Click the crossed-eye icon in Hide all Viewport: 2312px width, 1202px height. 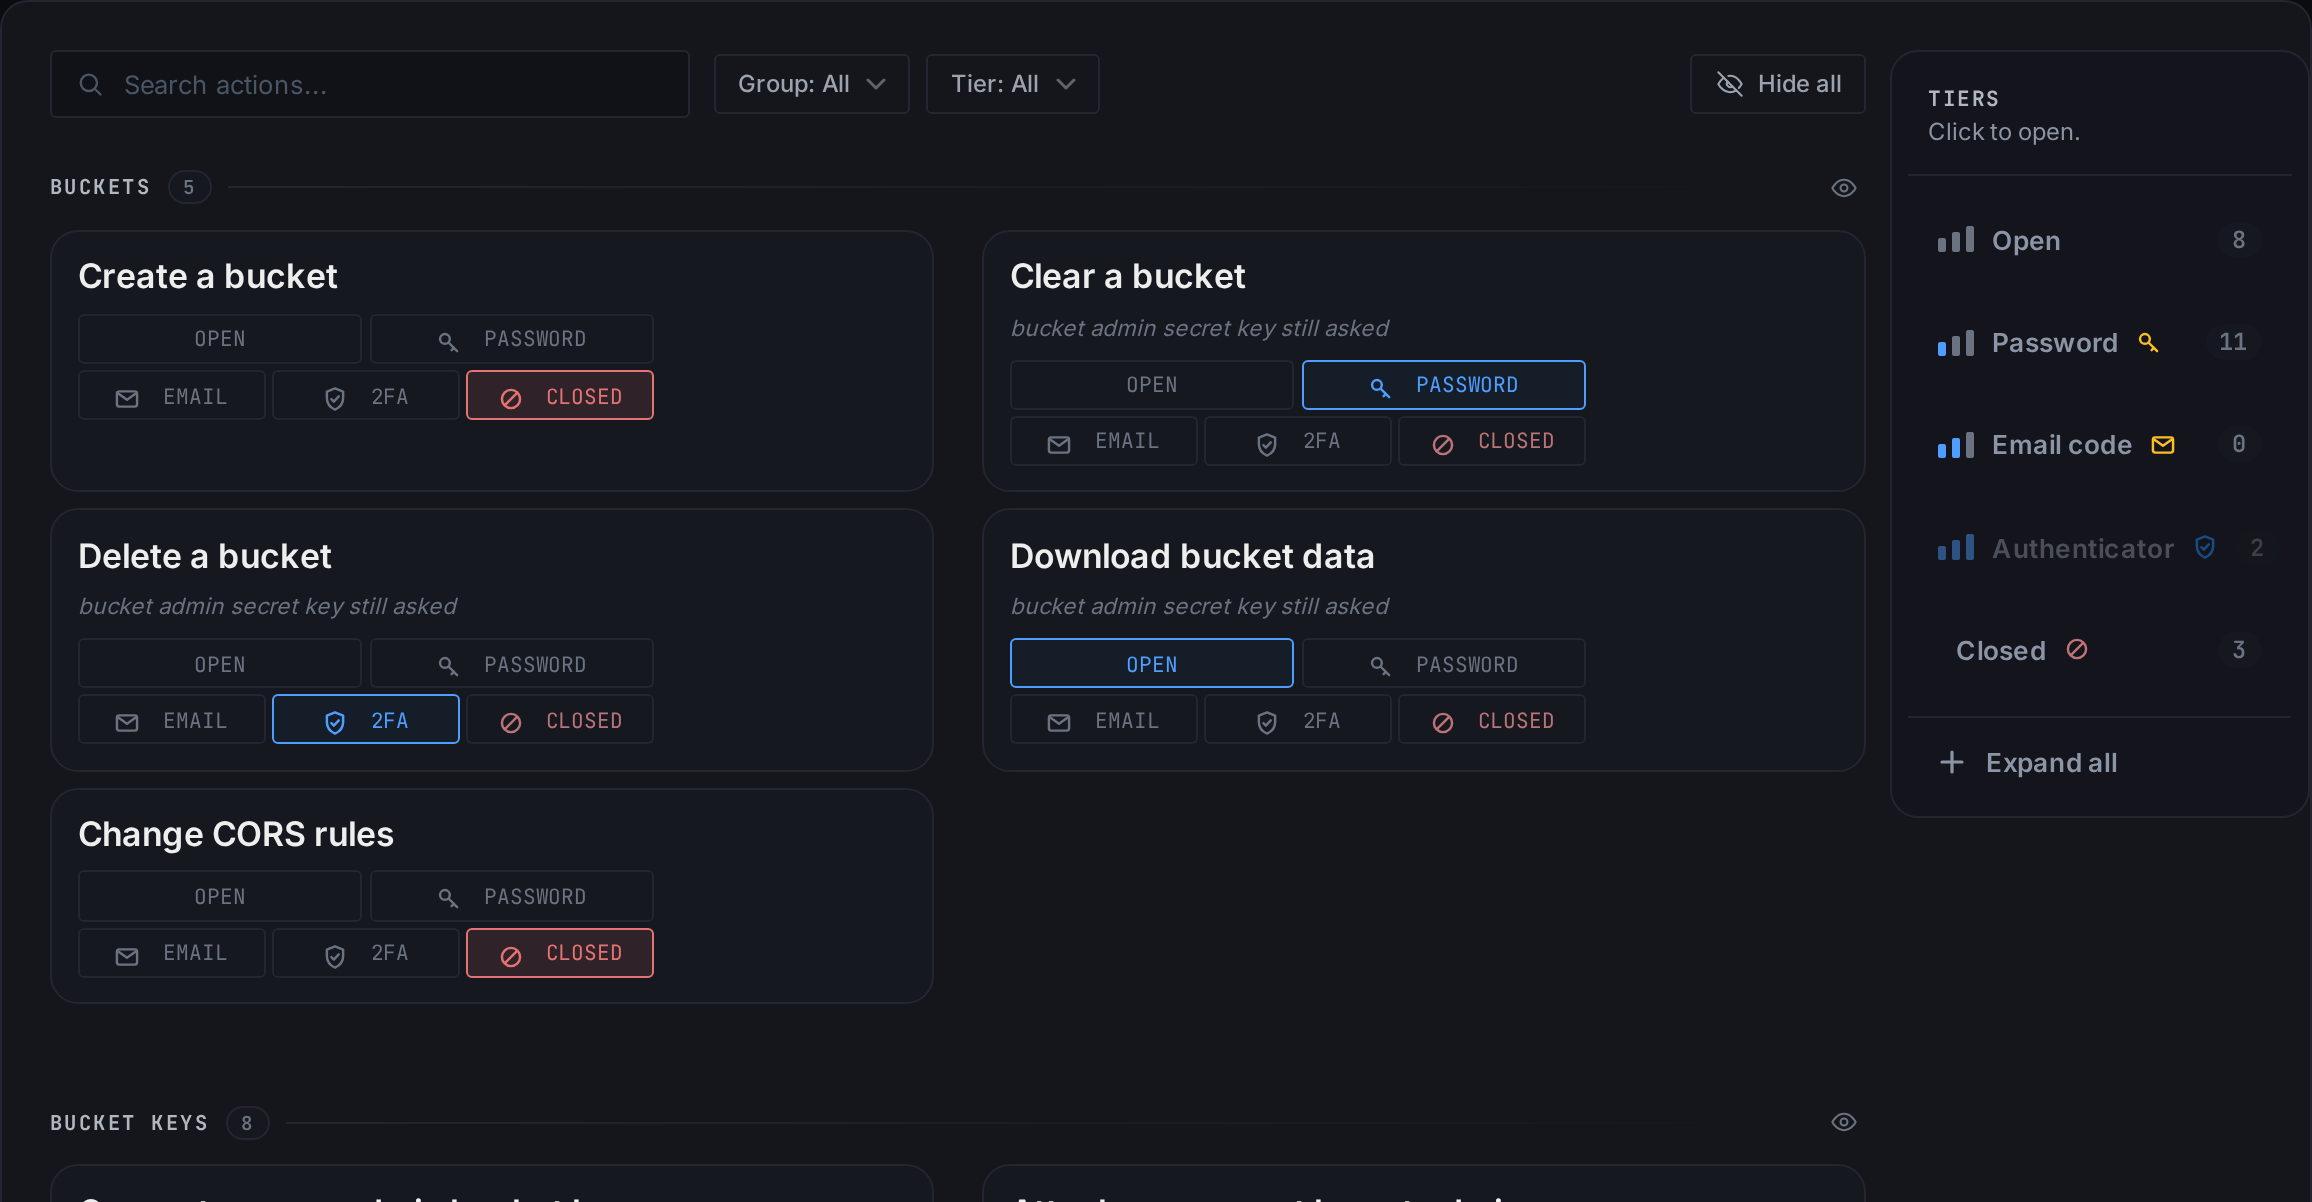pyautogui.click(x=1730, y=84)
